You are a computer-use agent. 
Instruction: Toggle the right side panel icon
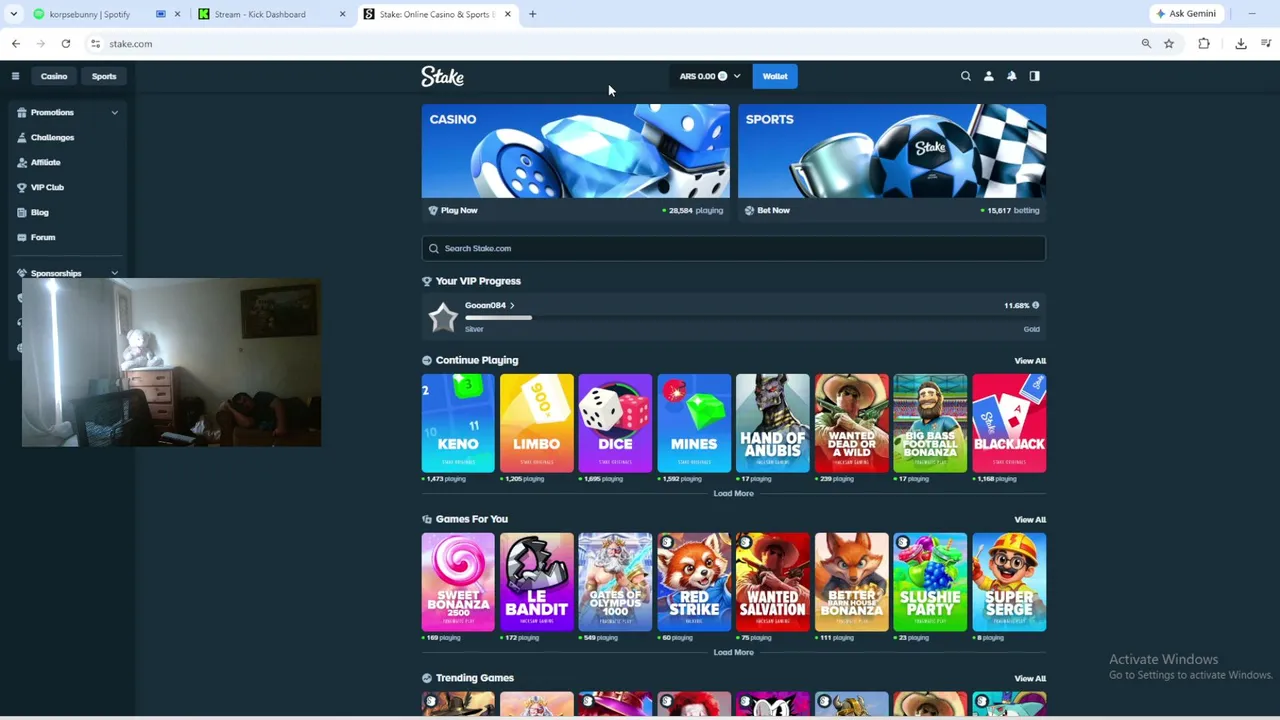(x=1035, y=76)
